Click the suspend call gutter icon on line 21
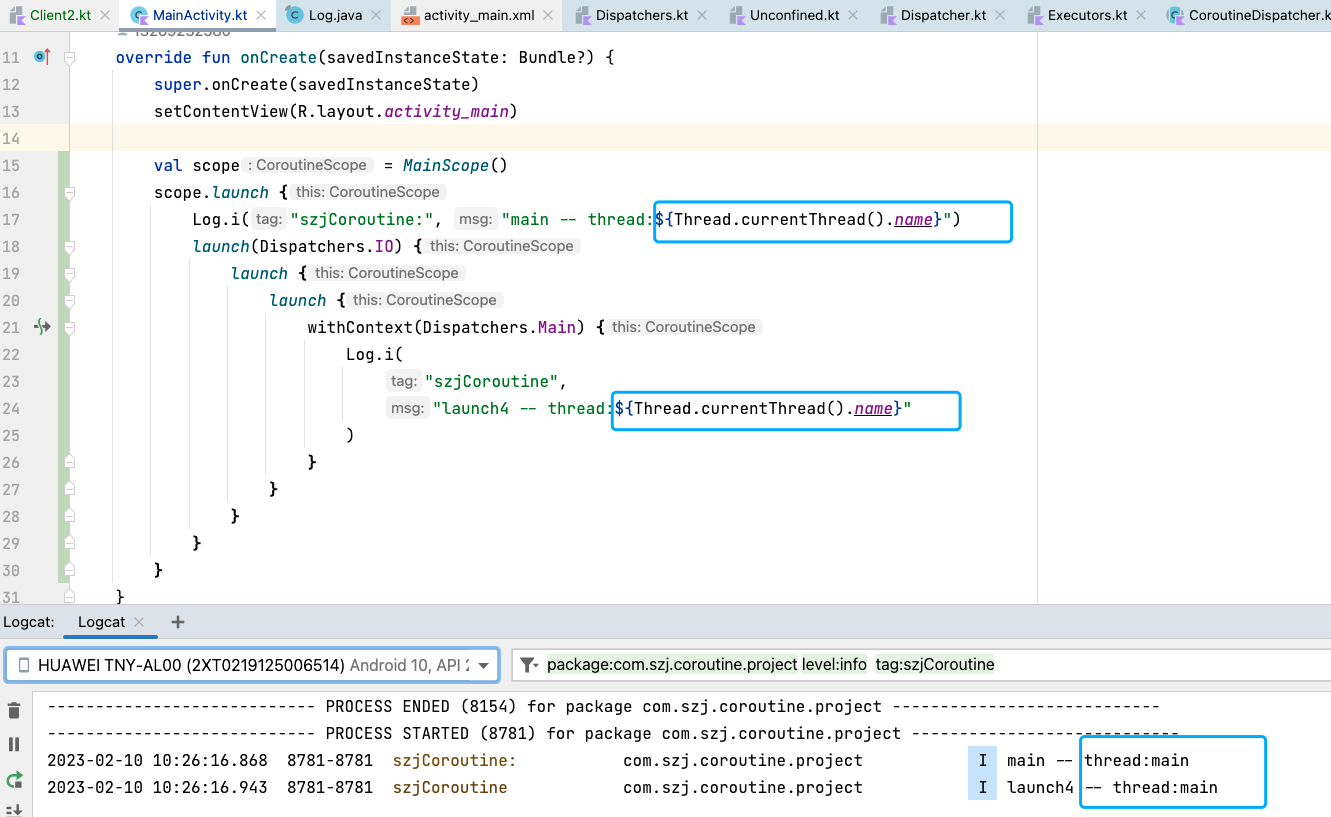The image size is (1331, 817). [x=41, y=326]
